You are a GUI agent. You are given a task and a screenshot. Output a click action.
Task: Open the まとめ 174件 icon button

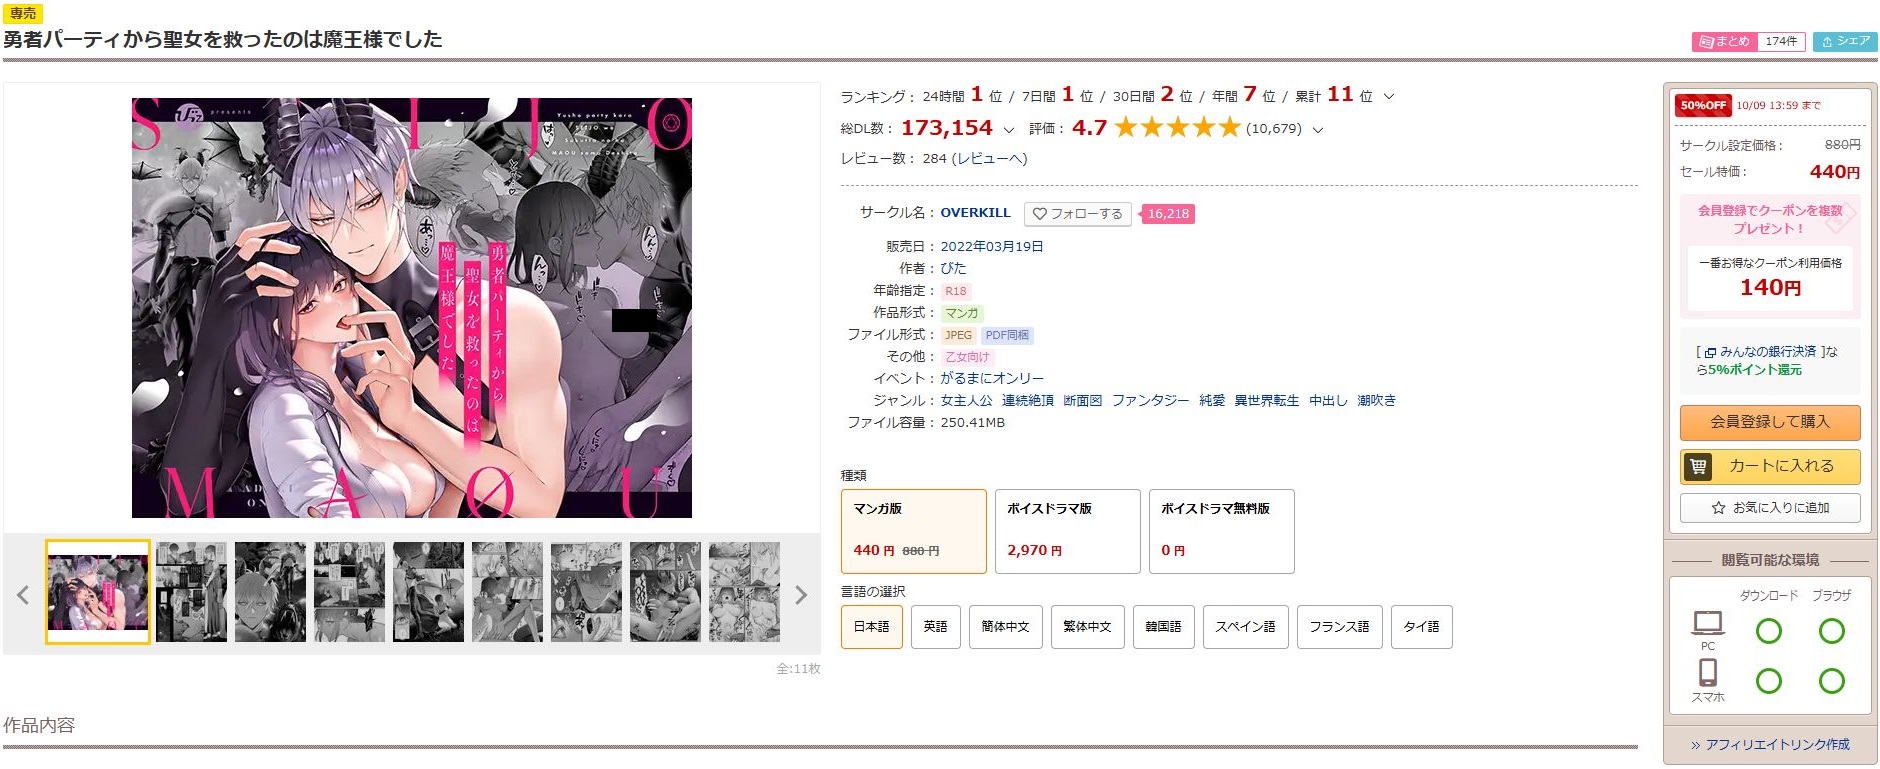point(1748,41)
